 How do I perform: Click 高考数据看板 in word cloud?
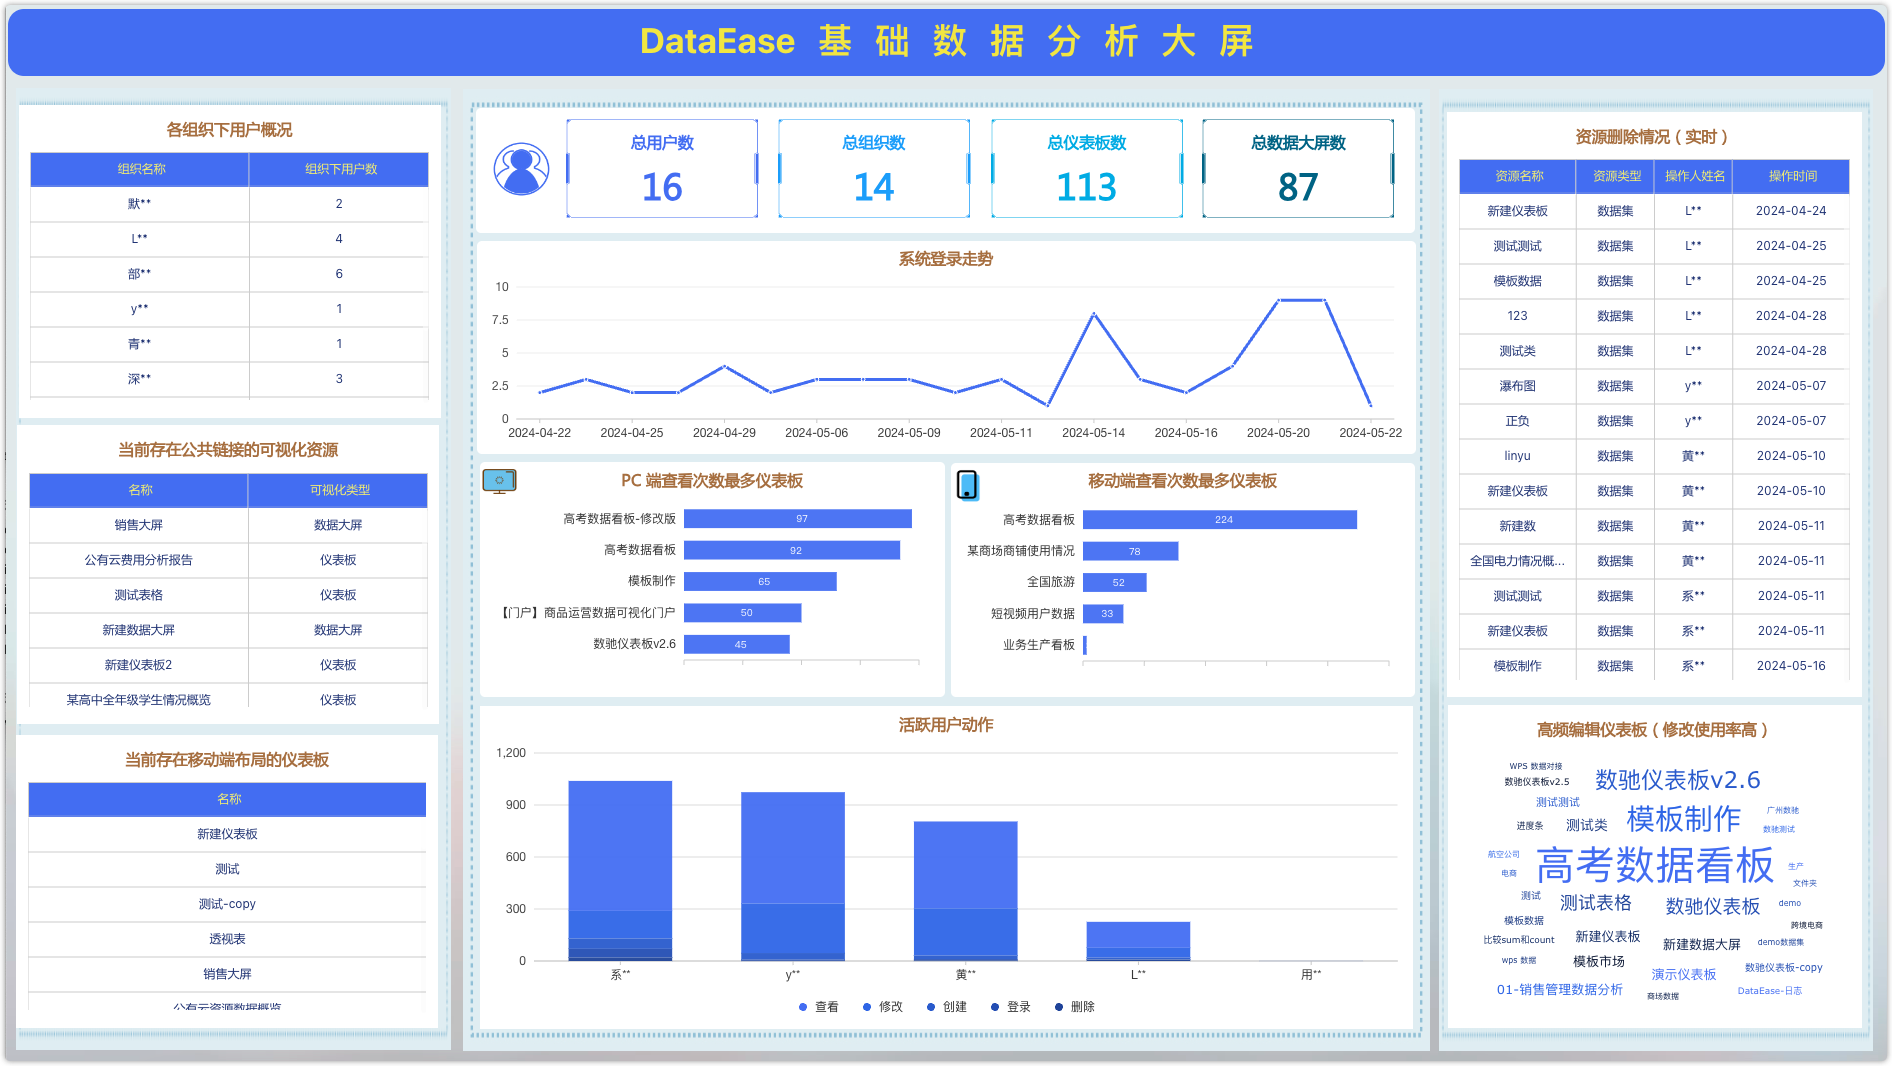[x=1654, y=865]
